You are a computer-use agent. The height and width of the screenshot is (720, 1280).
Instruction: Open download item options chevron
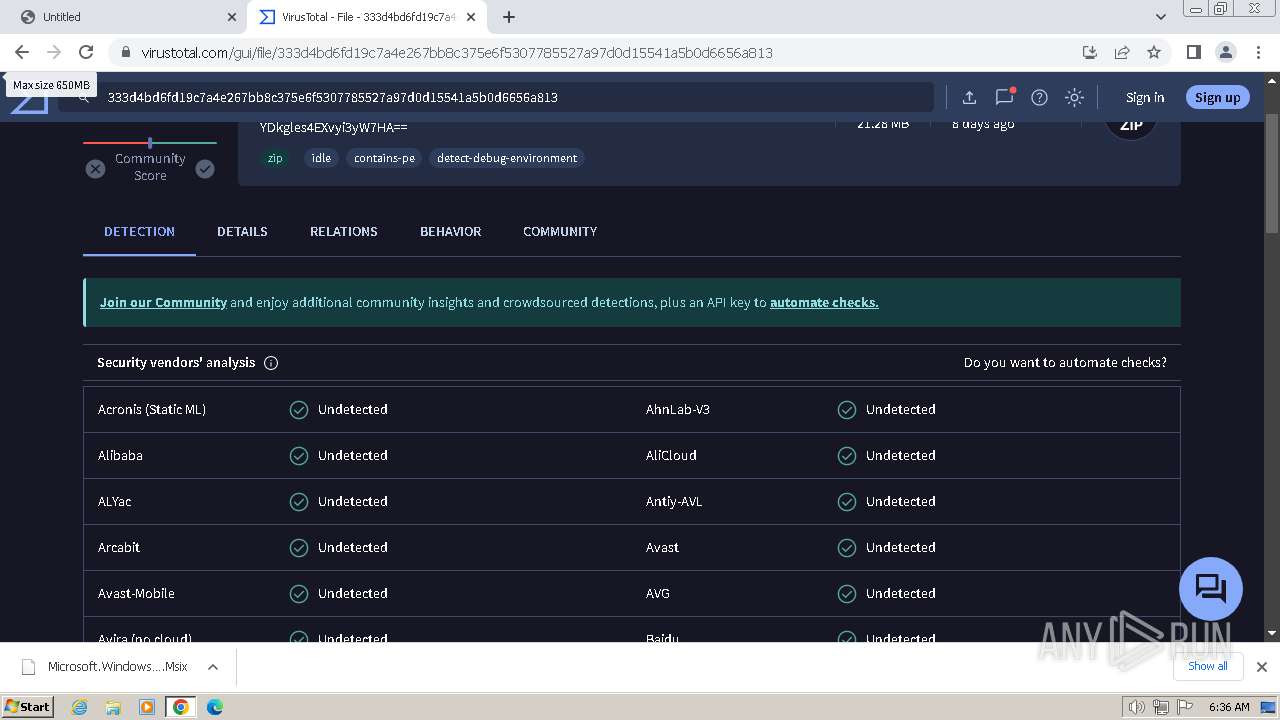pyautogui.click(x=212, y=667)
